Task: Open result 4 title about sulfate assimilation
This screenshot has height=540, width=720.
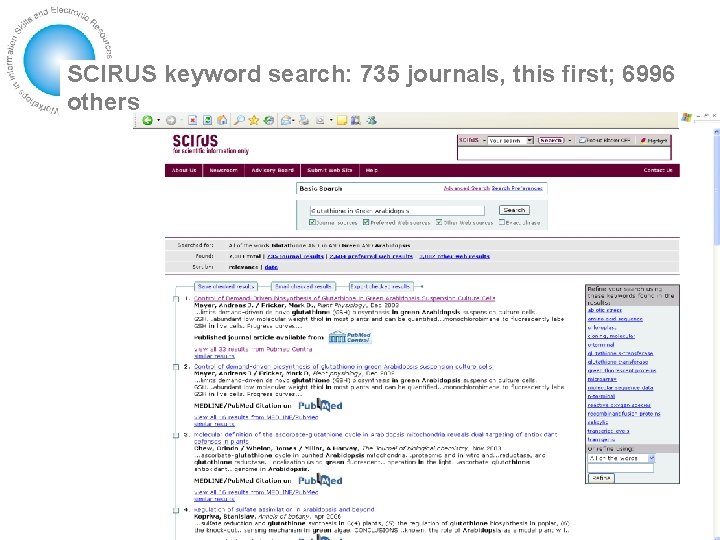Action: click(284, 509)
